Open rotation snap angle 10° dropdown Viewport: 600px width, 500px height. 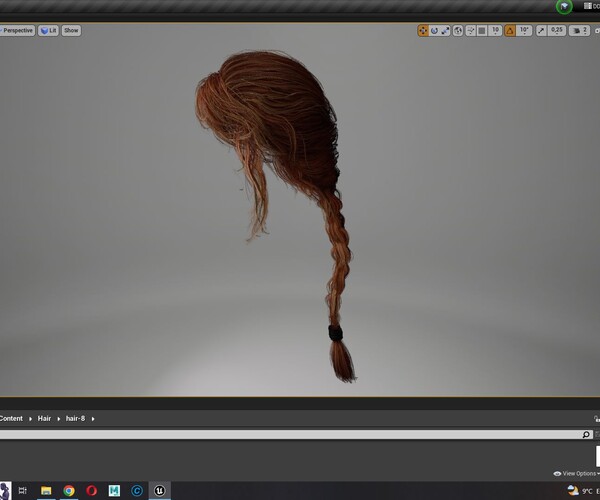tap(524, 30)
